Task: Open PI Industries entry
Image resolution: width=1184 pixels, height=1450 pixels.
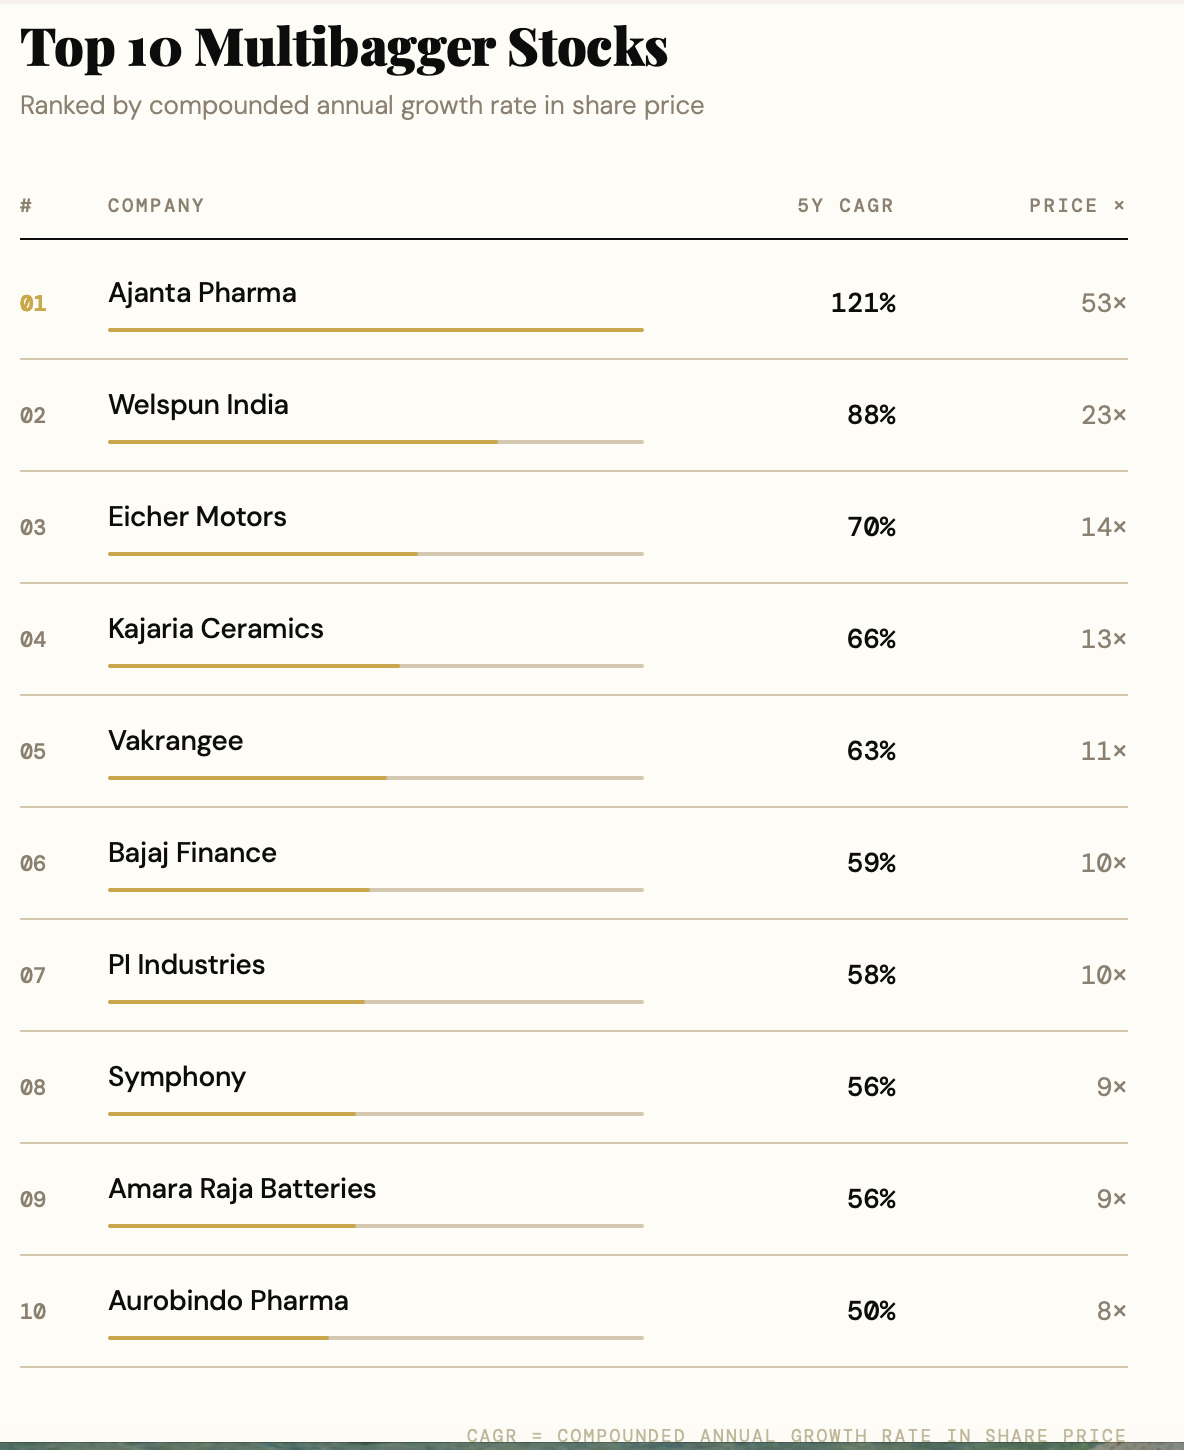Action: pos(187,965)
